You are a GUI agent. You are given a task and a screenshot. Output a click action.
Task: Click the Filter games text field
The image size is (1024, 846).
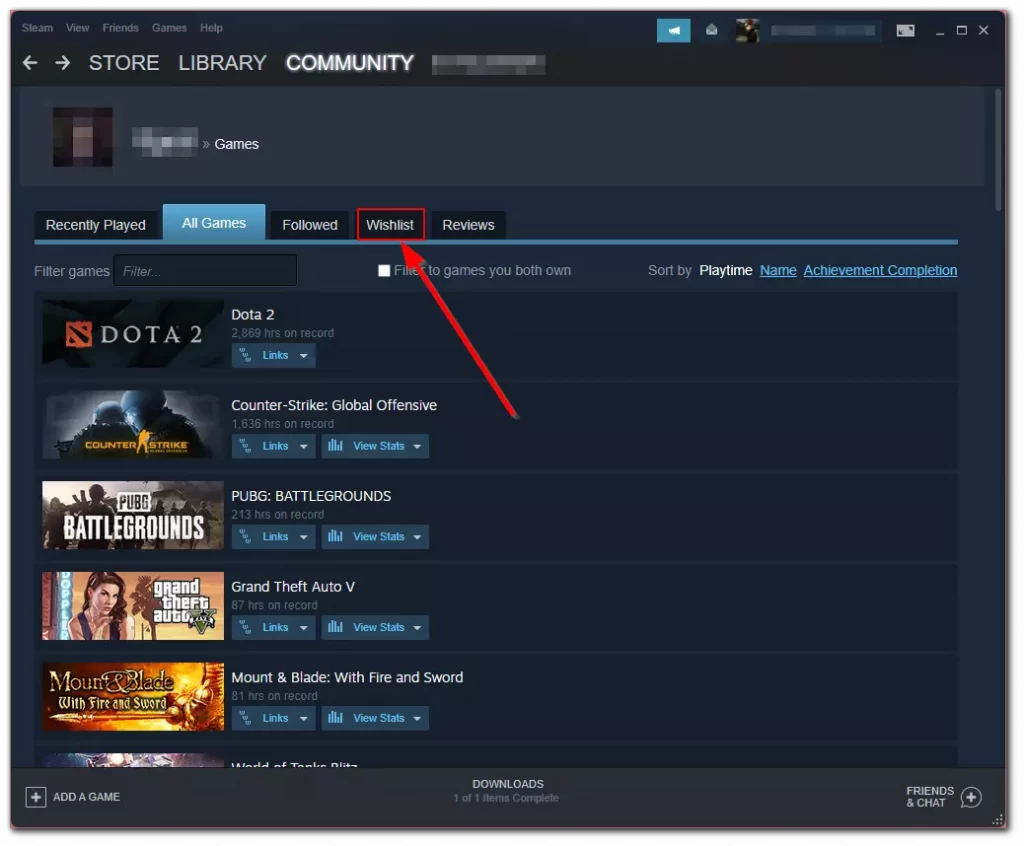pos(205,270)
